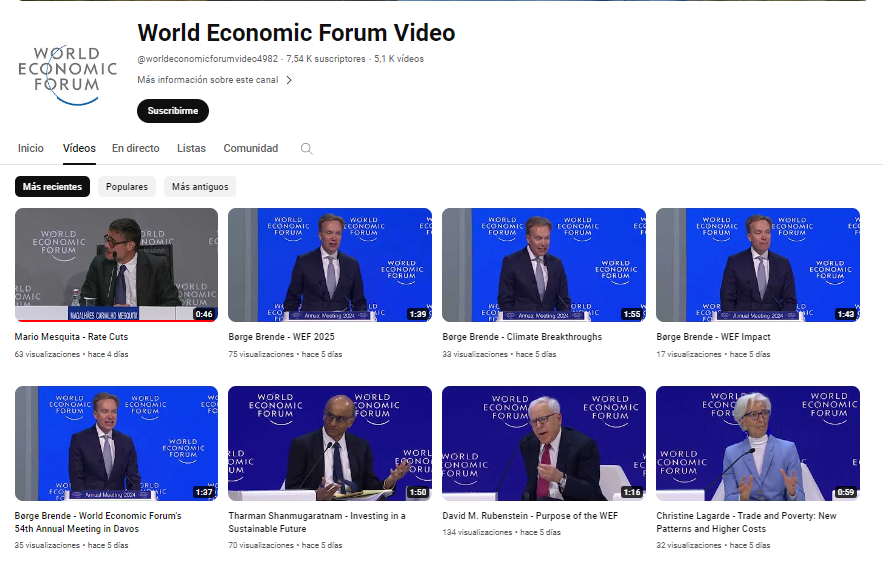
Task: Play Climate Breakthroughs video thumbnail
Action: [544, 265]
